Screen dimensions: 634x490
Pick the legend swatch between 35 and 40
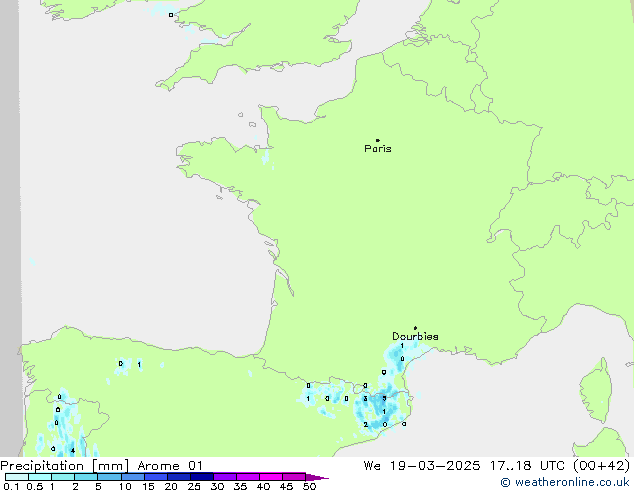(248, 477)
